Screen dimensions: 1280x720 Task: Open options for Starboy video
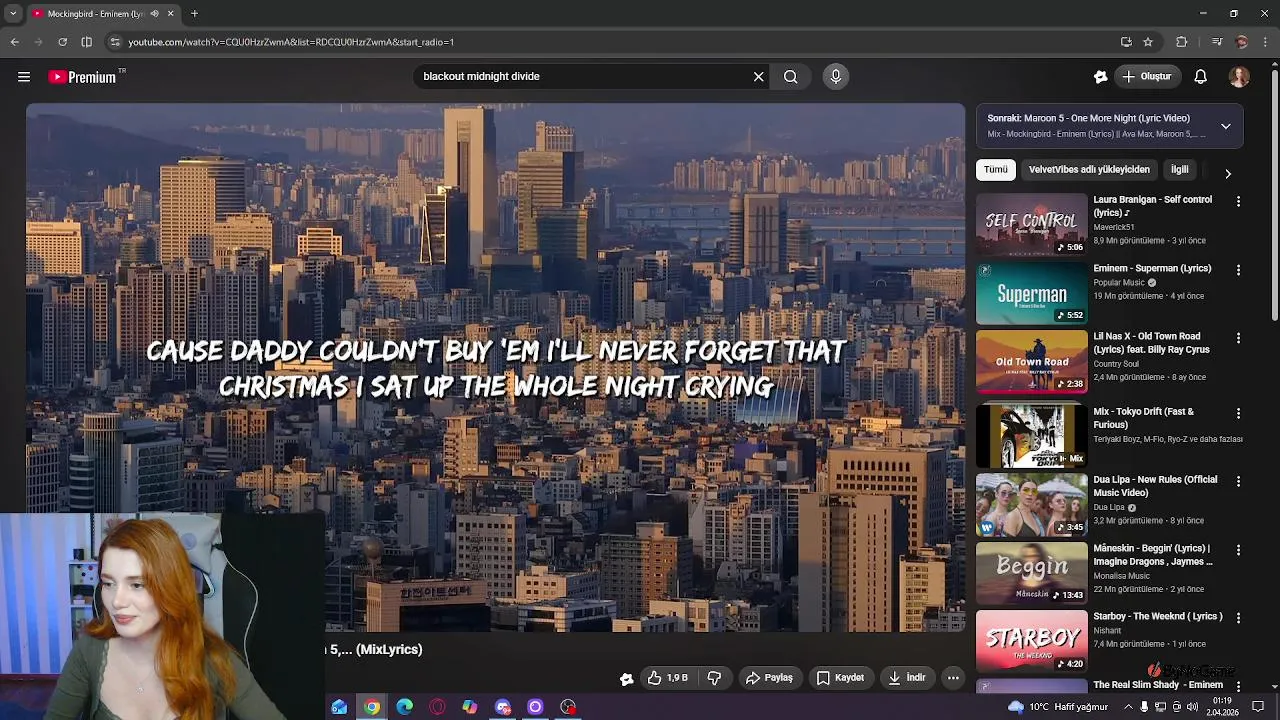click(1238, 618)
